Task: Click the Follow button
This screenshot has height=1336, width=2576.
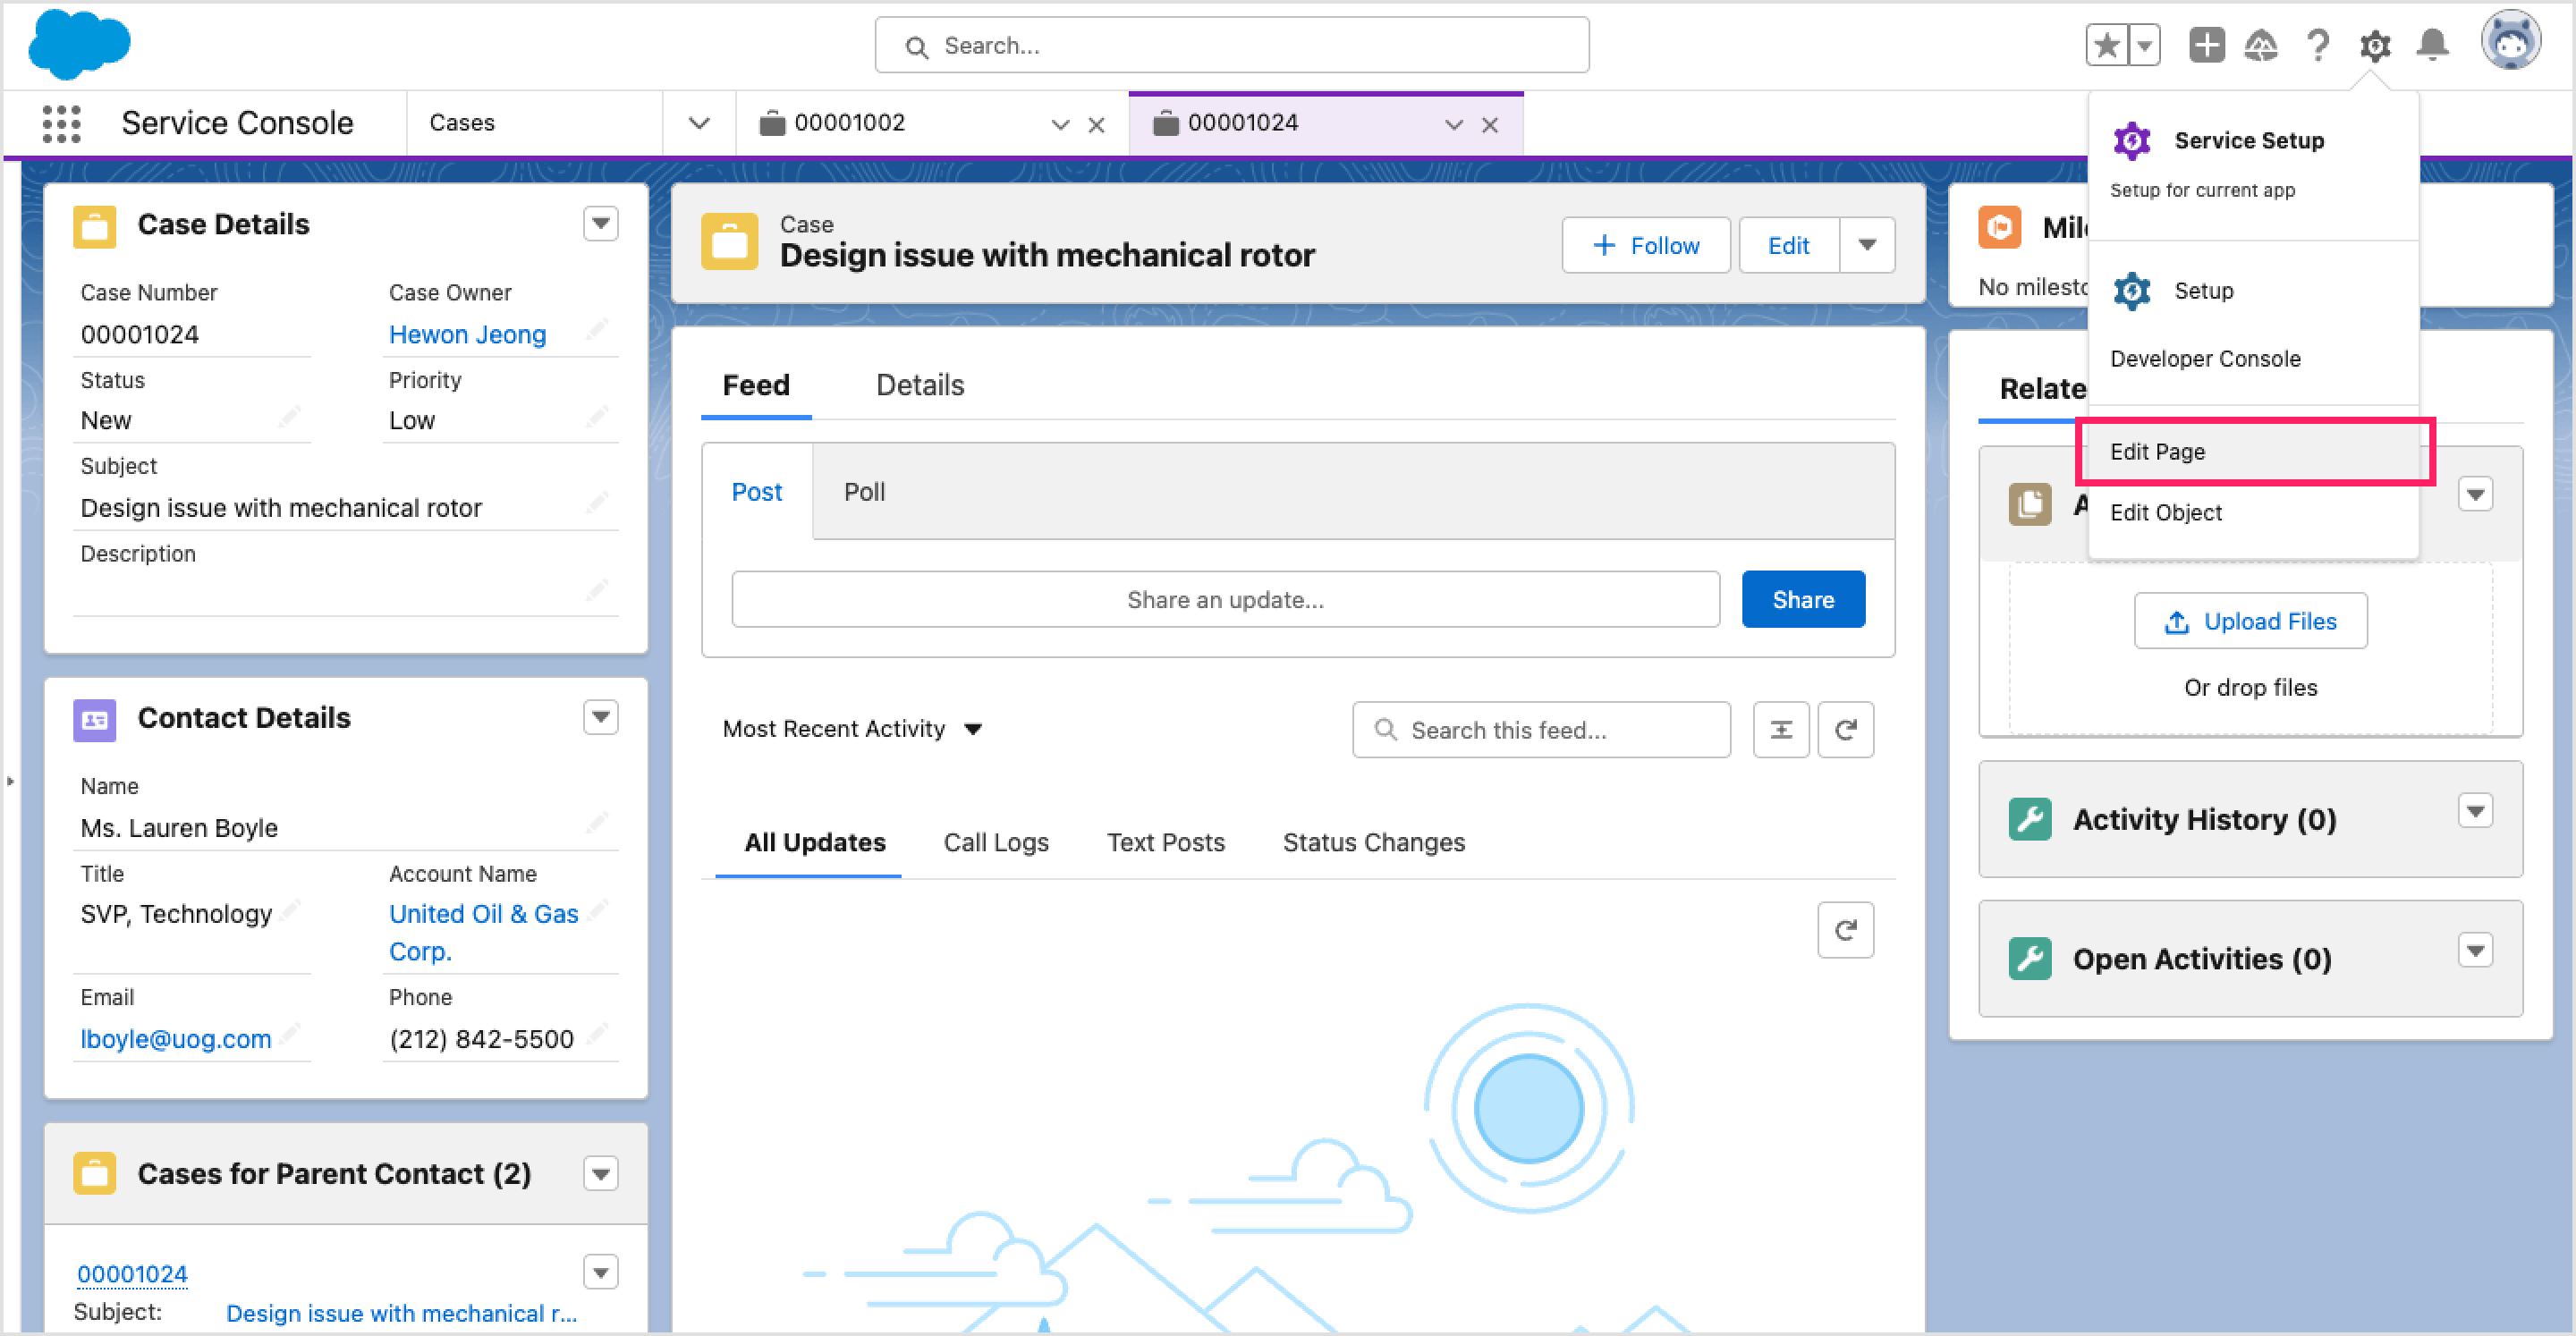Action: (1645, 245)
